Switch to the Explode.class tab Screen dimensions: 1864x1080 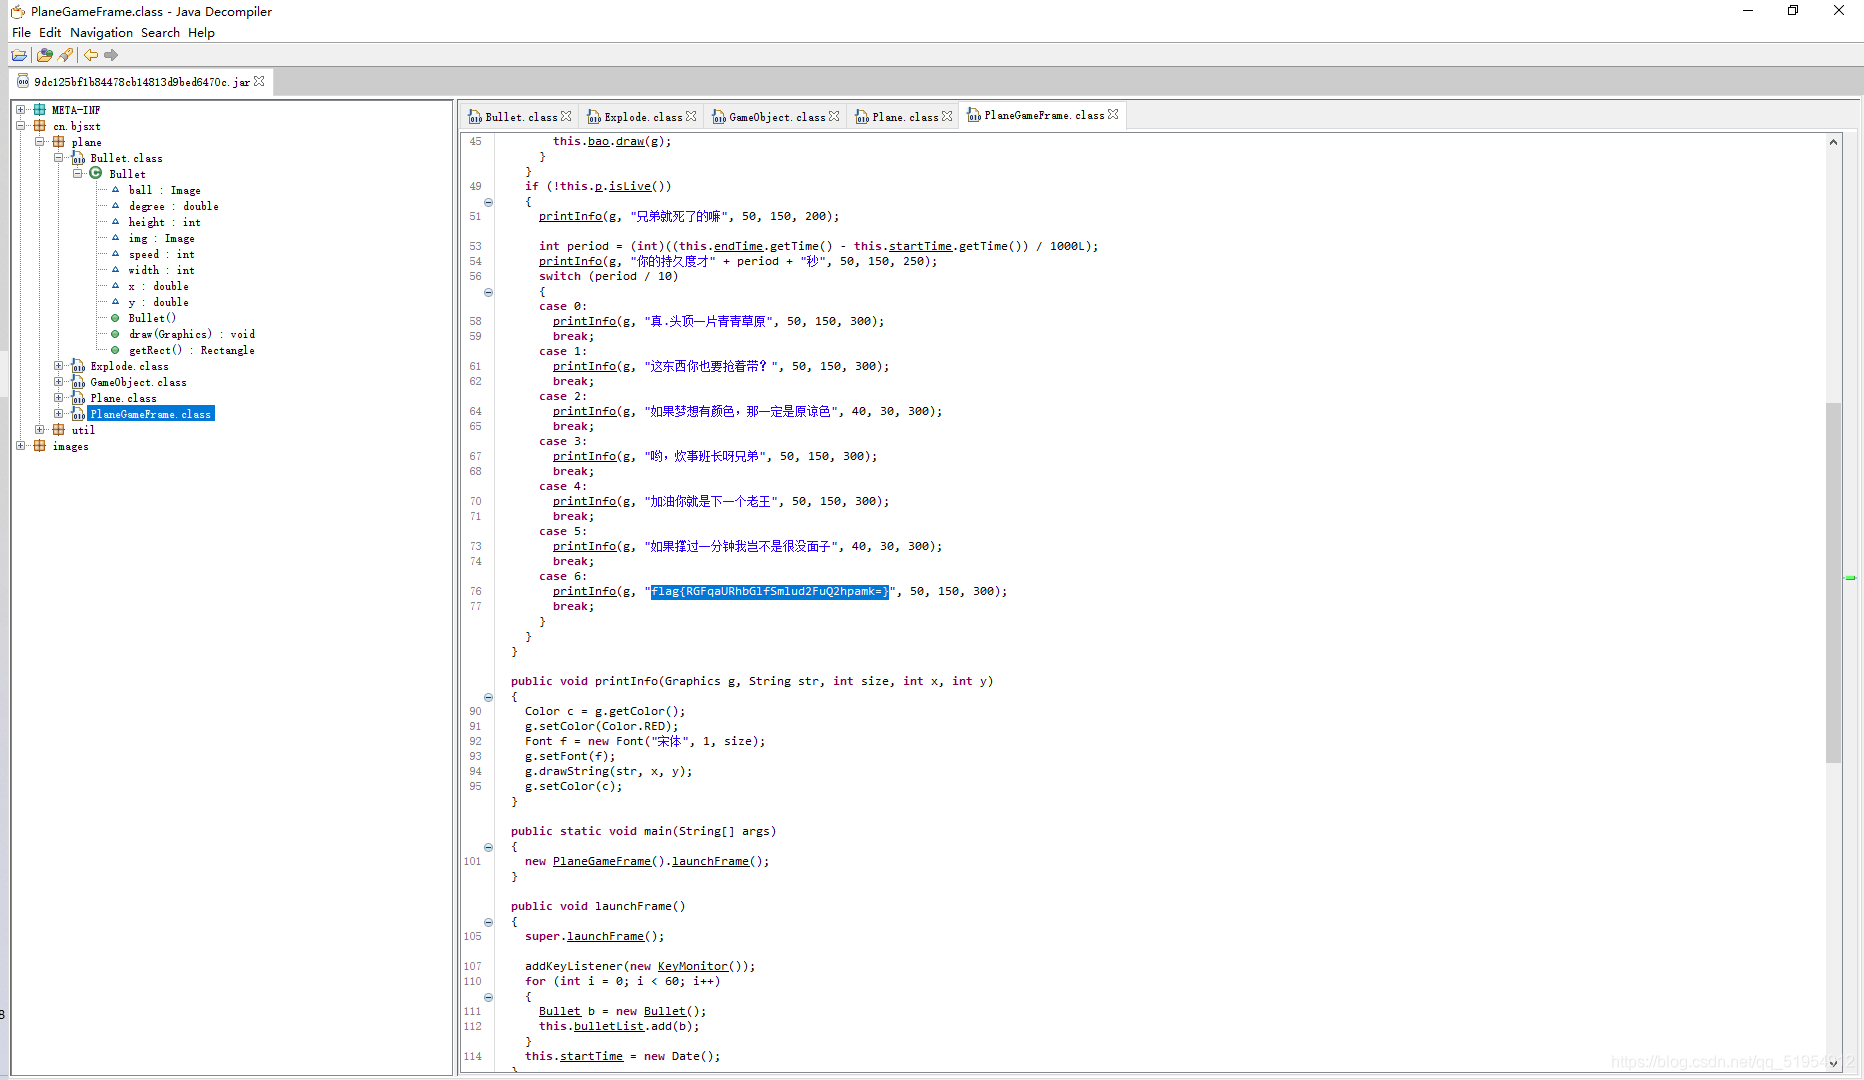pyautogui.click(x=643, y=117)
